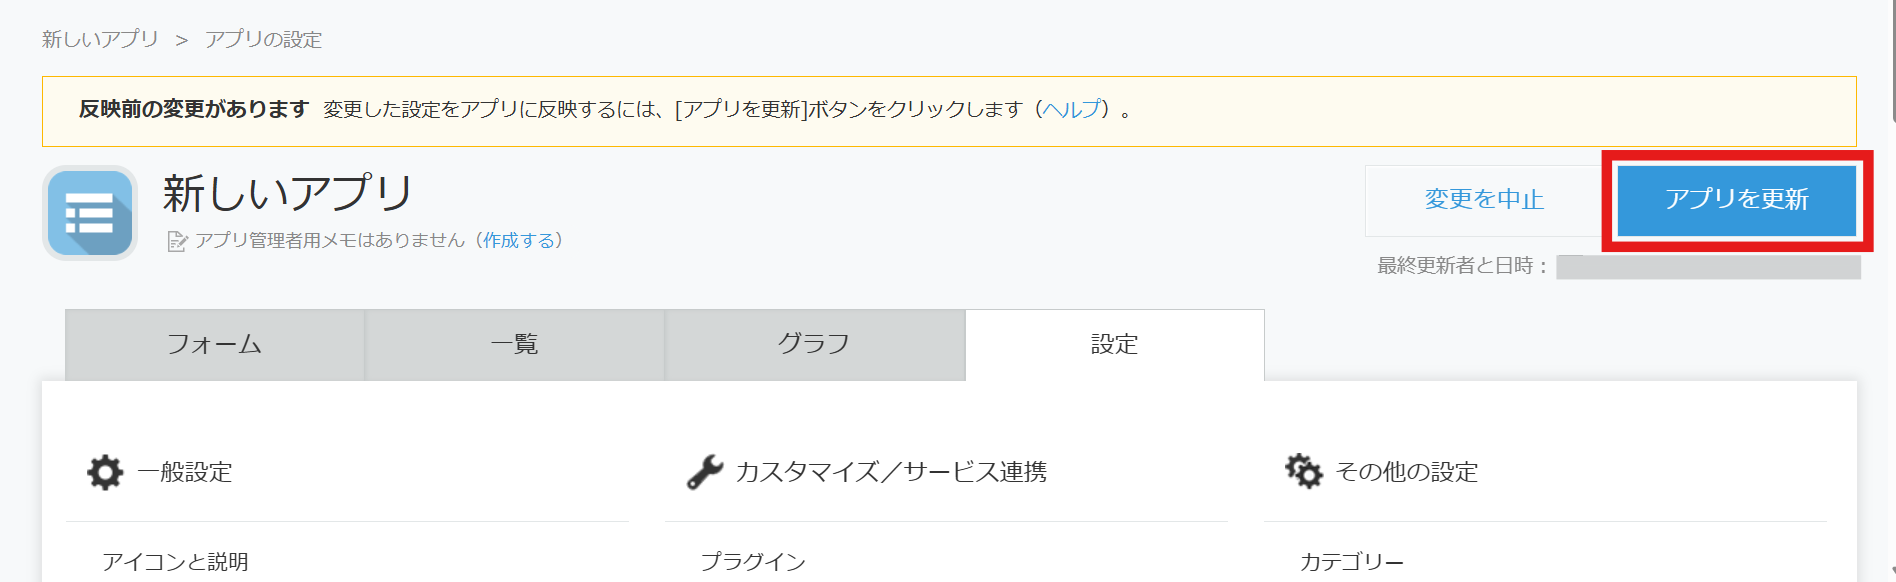
Task: Click the wrench icon for カスタマイズ
Action: (705, 472)
